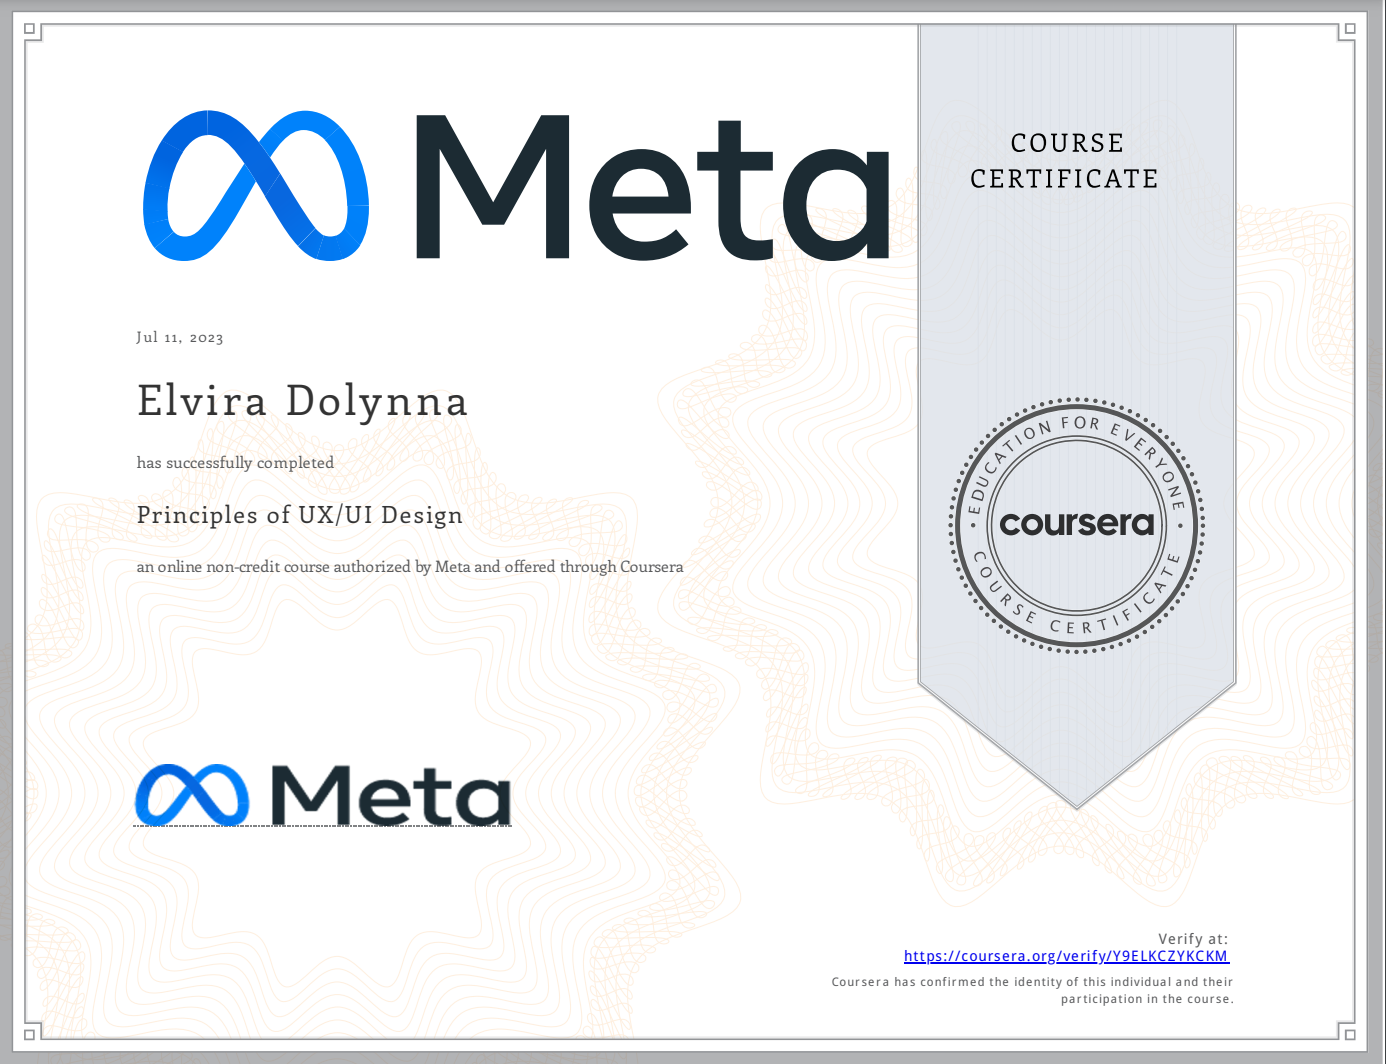The height and width of the screenshot is (1064, 1386).
Task: Click the 'an online non-credit course' line
Action: [x=410, y=567]
